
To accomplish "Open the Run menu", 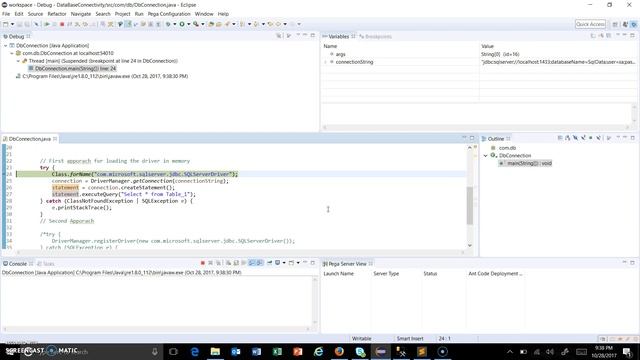I will (x=139, y=14).
